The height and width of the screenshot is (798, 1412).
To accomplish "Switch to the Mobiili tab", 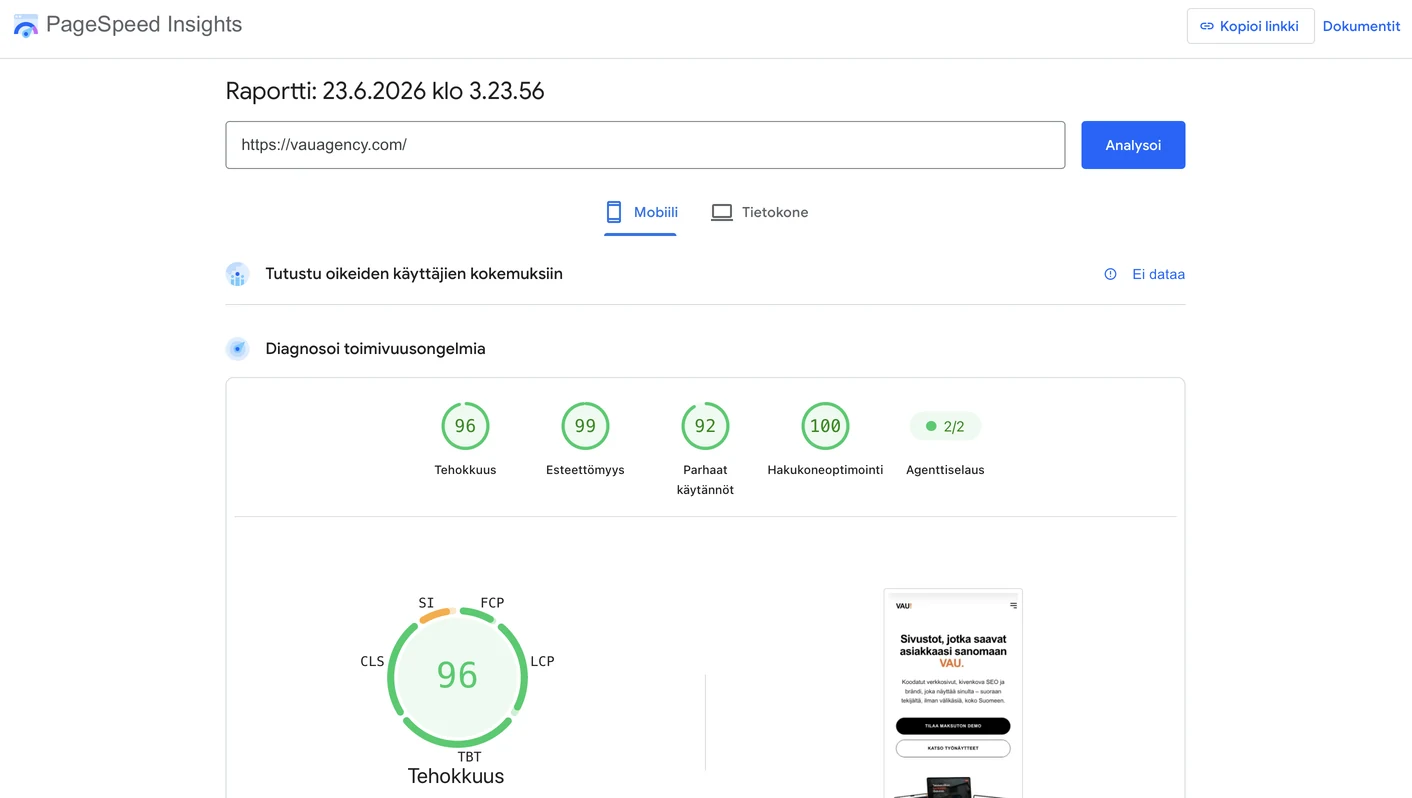I will 641,212.
